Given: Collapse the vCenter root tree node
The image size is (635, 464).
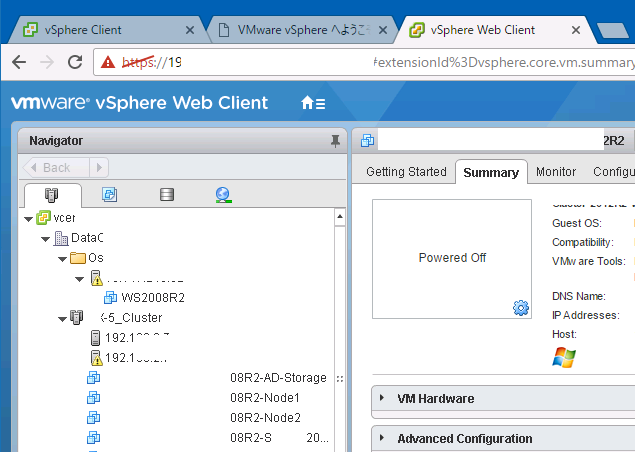Looking at the screenshot, I should point(28,219).
